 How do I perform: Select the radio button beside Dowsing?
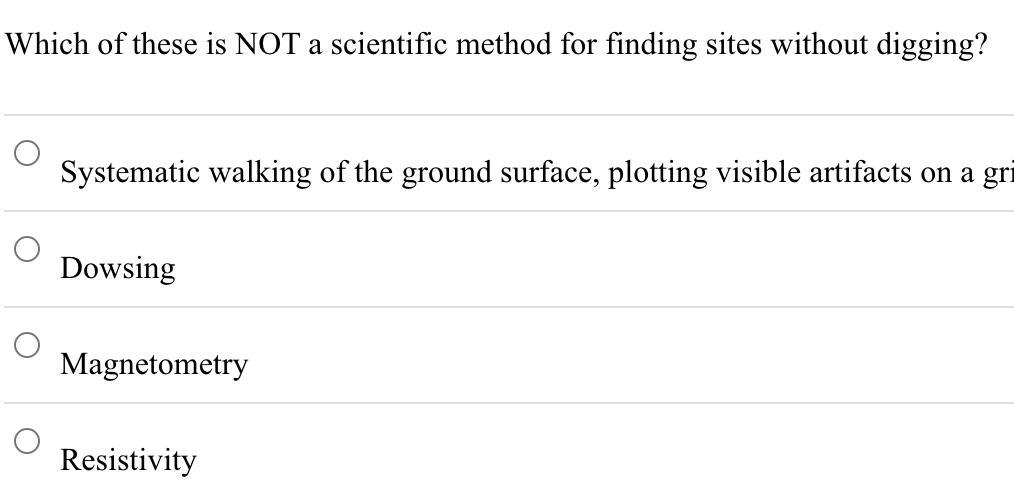tap(27, 249)
